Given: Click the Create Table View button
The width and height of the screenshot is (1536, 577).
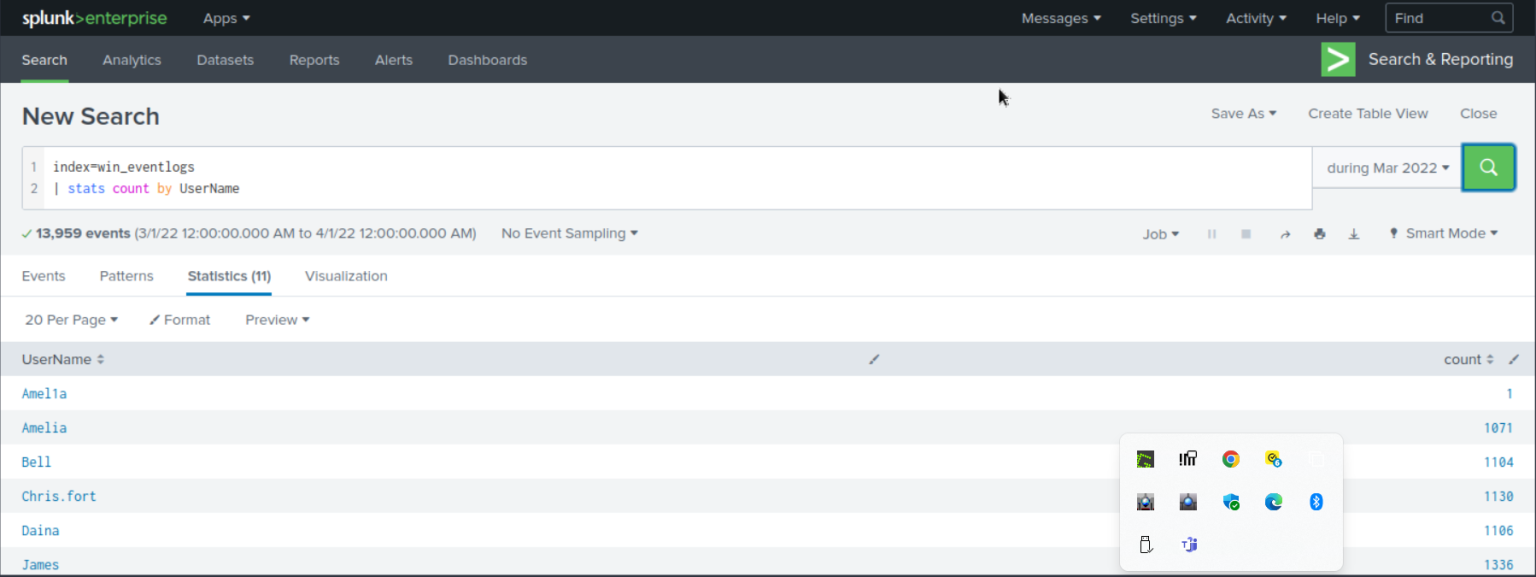Looking at the screenshot, I should coord(1368,113).
